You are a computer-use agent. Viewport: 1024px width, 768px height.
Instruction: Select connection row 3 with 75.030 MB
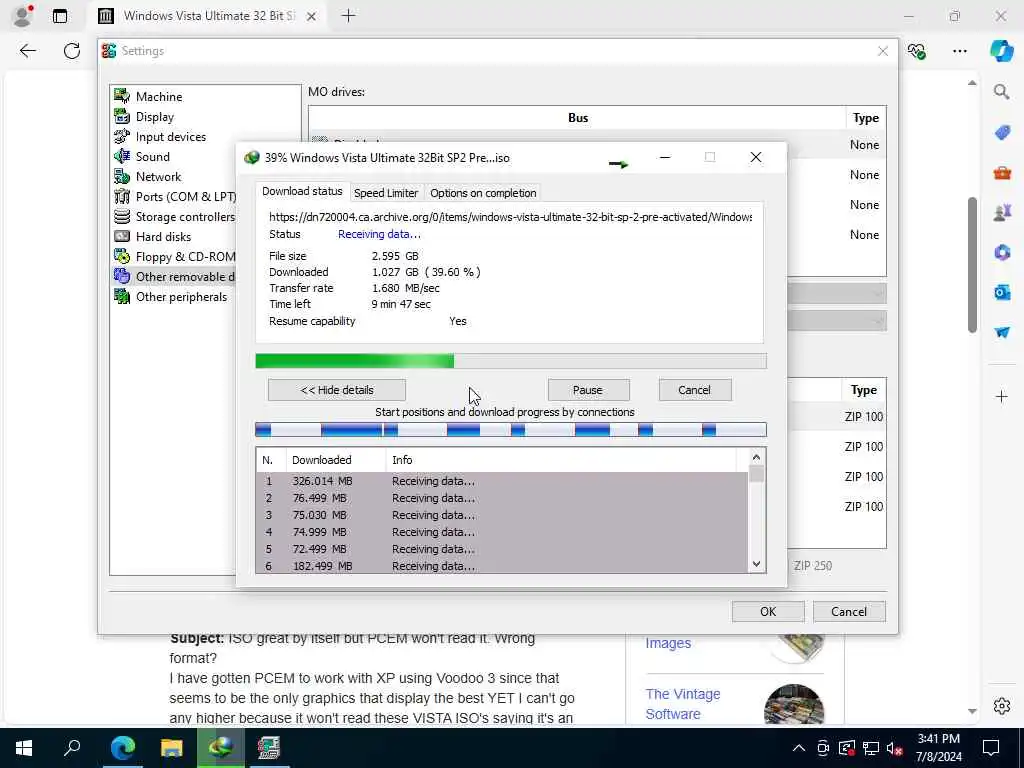pyautogui.click(x=502, y=515)
